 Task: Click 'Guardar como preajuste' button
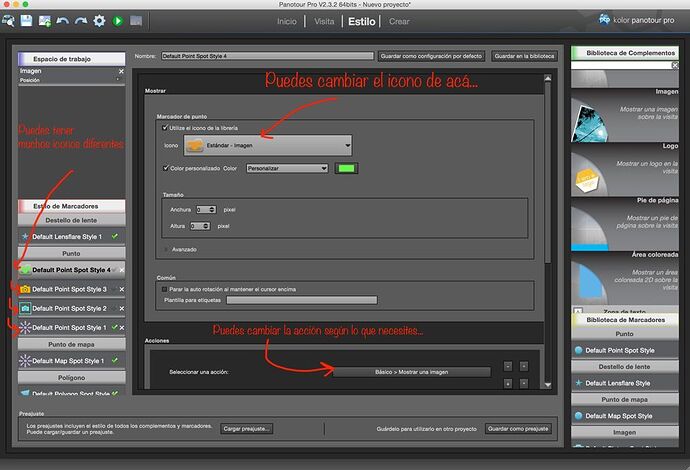[518, 429]
